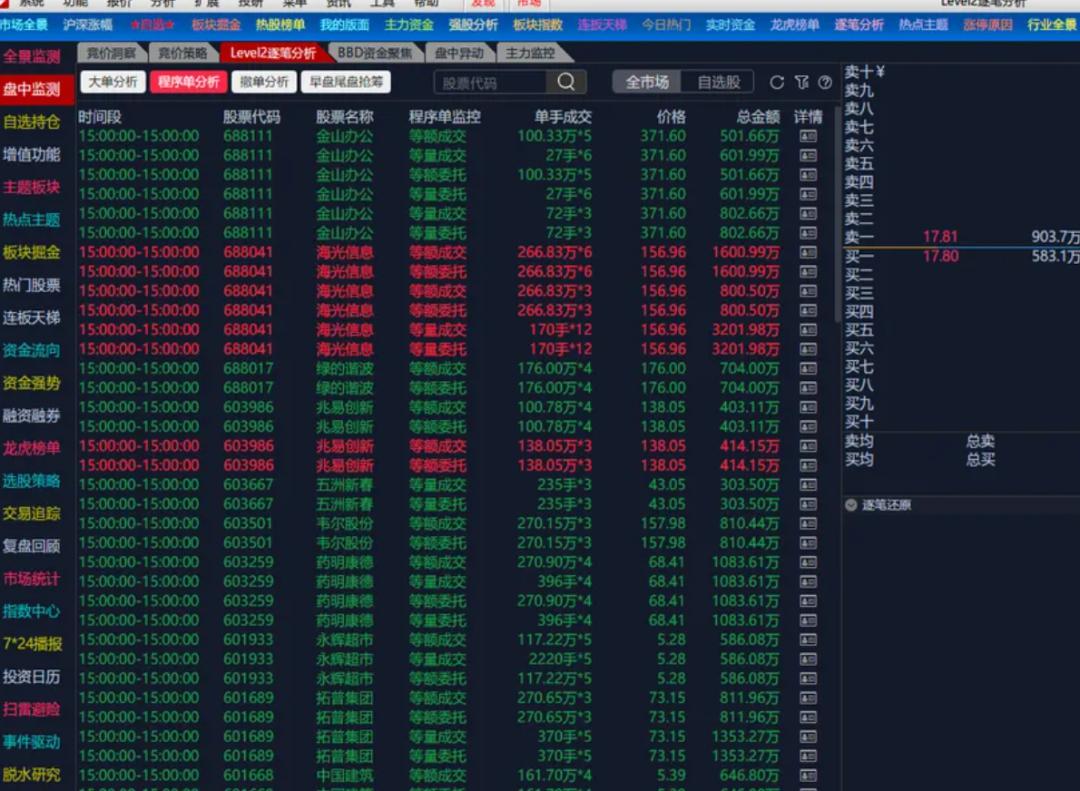Expand the 卖十 ¥ order book header
The height and width of the screenshot is (791, 1080).
(x=865, y=71)
